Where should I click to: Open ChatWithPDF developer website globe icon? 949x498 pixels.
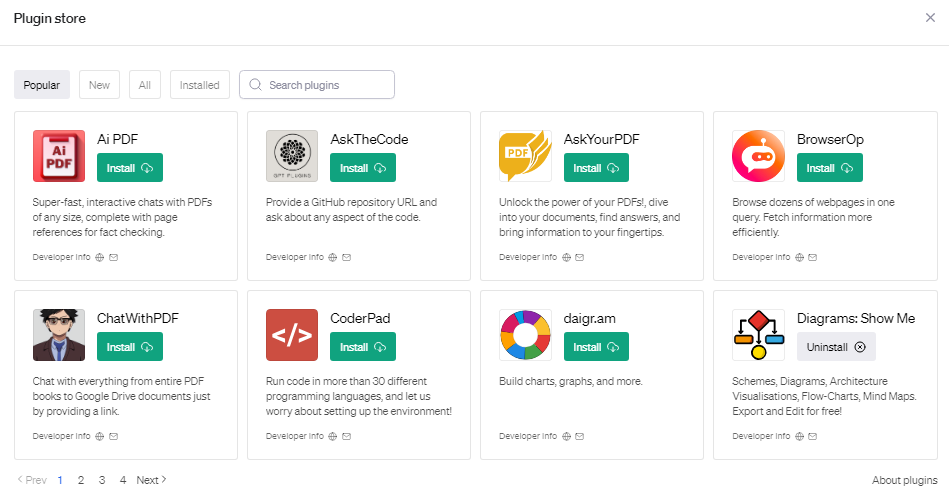coord(99,436)
